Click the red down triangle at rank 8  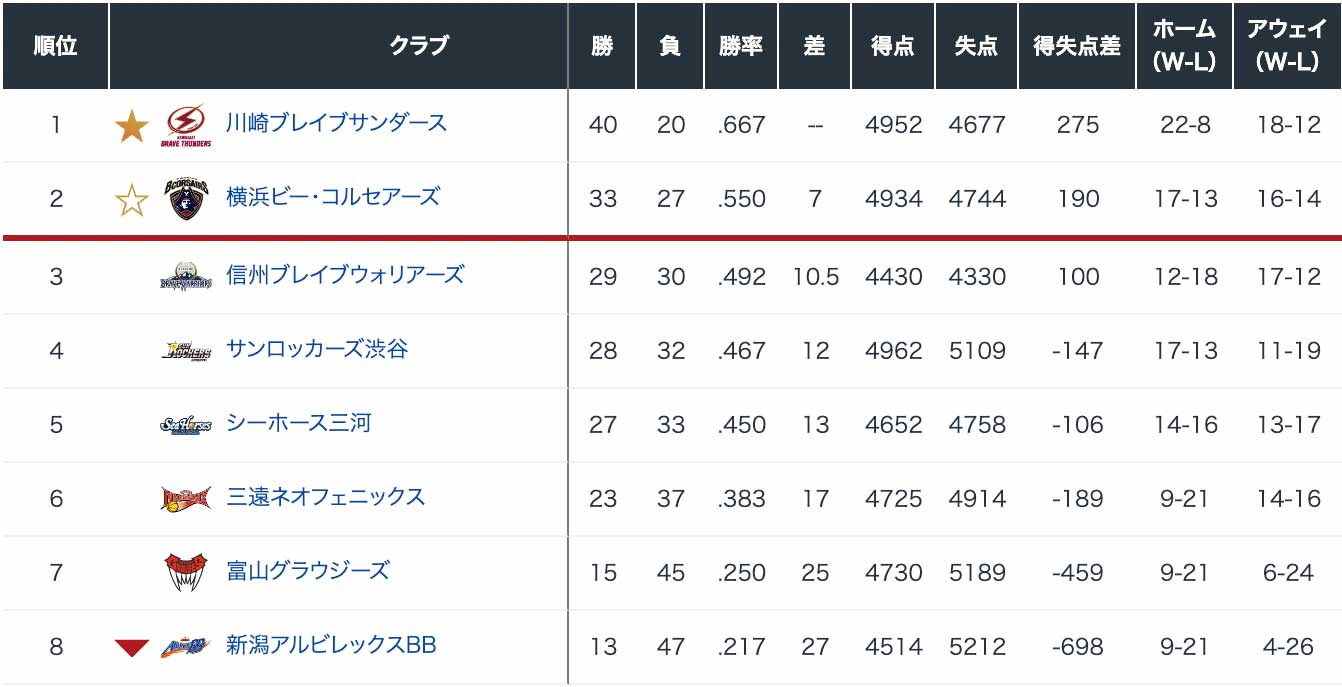click(x=131, y=648)
